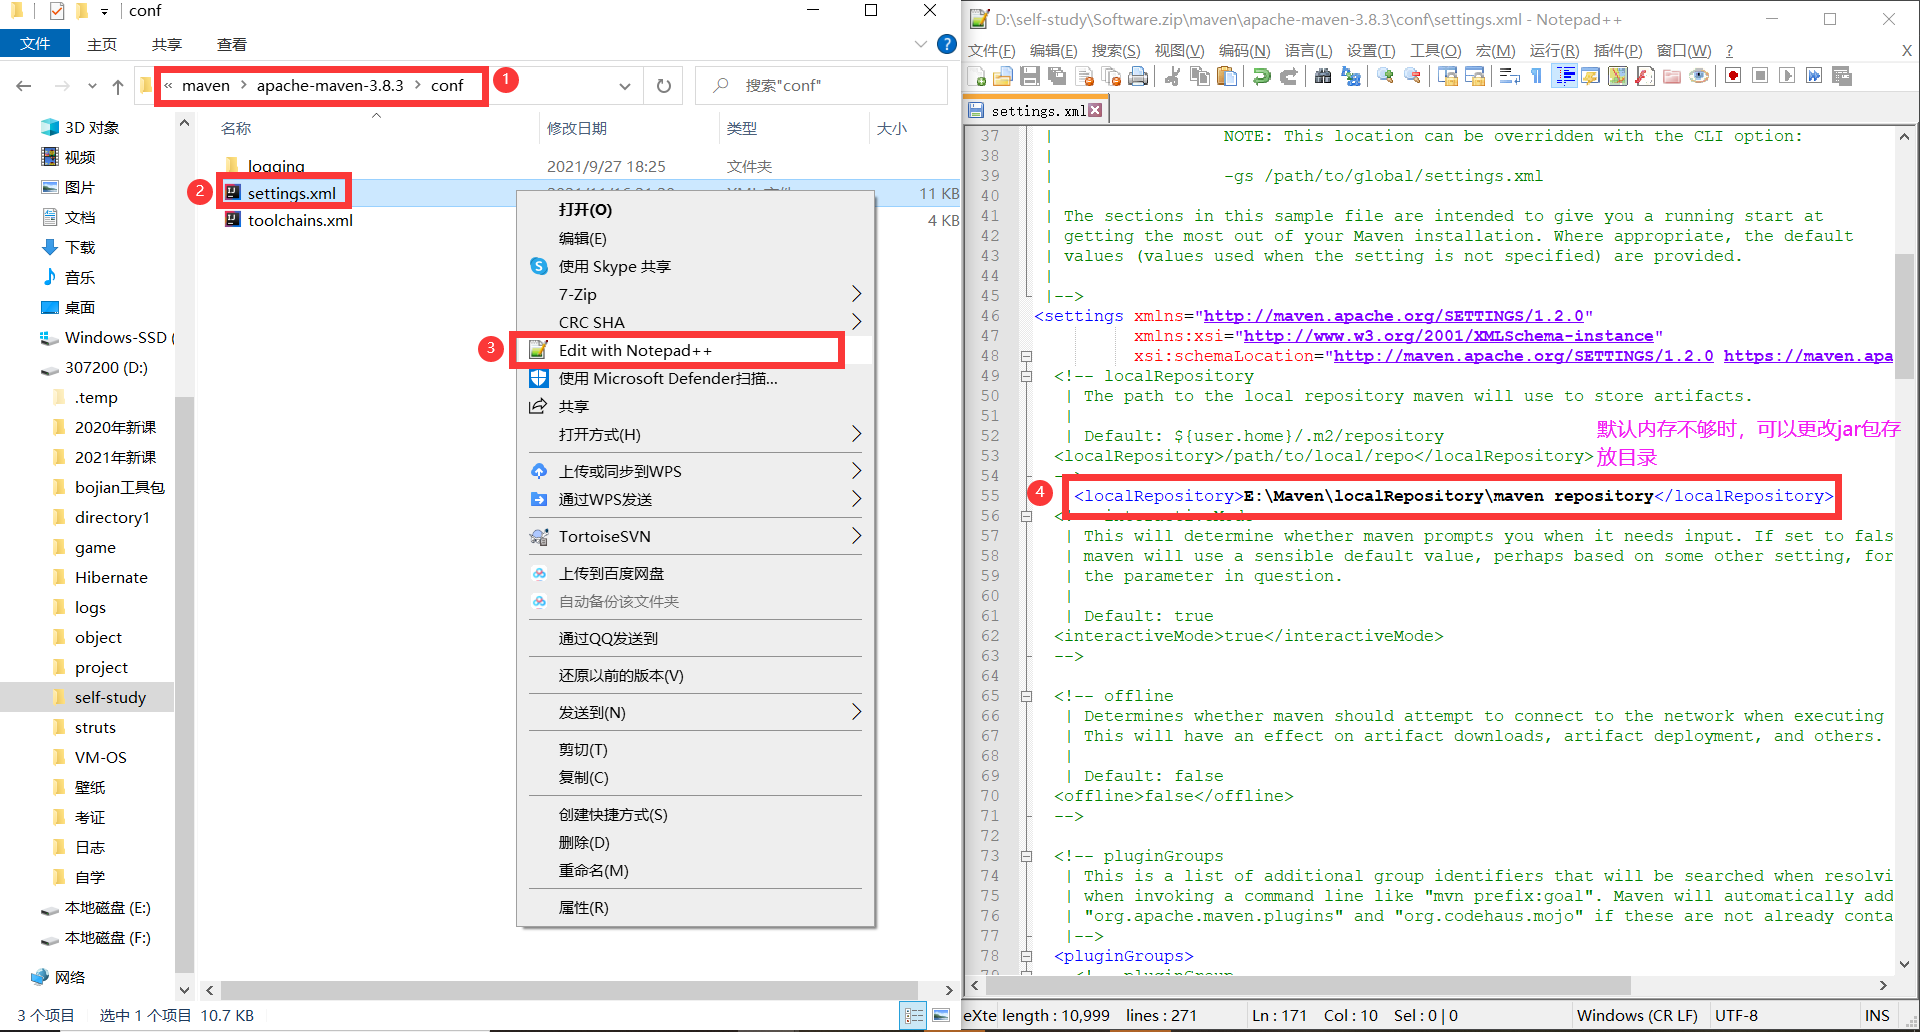Undo the last edit in Notepad++

[1262, 77]
